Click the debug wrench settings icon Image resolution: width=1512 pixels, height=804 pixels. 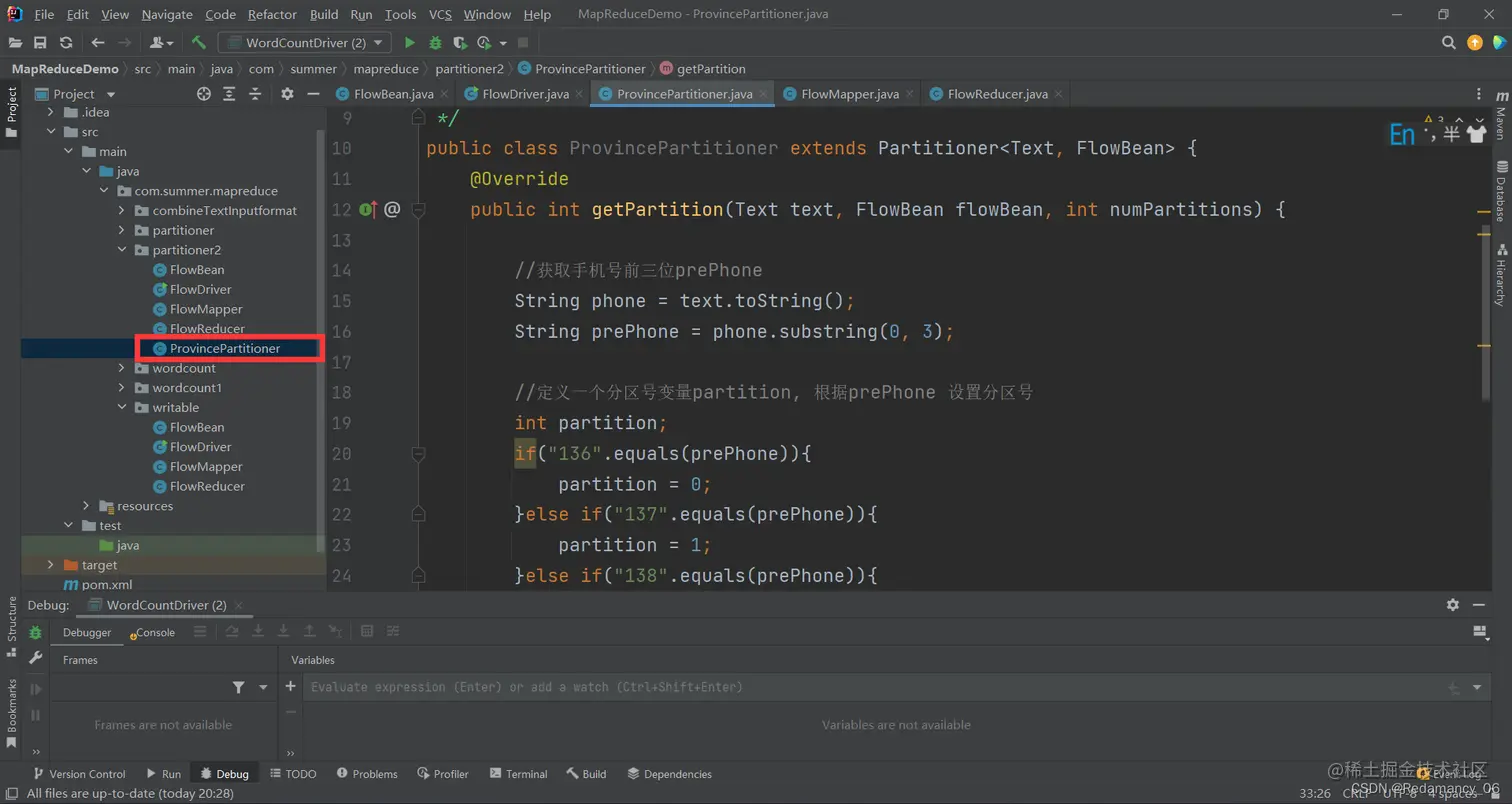coord(36,658)
